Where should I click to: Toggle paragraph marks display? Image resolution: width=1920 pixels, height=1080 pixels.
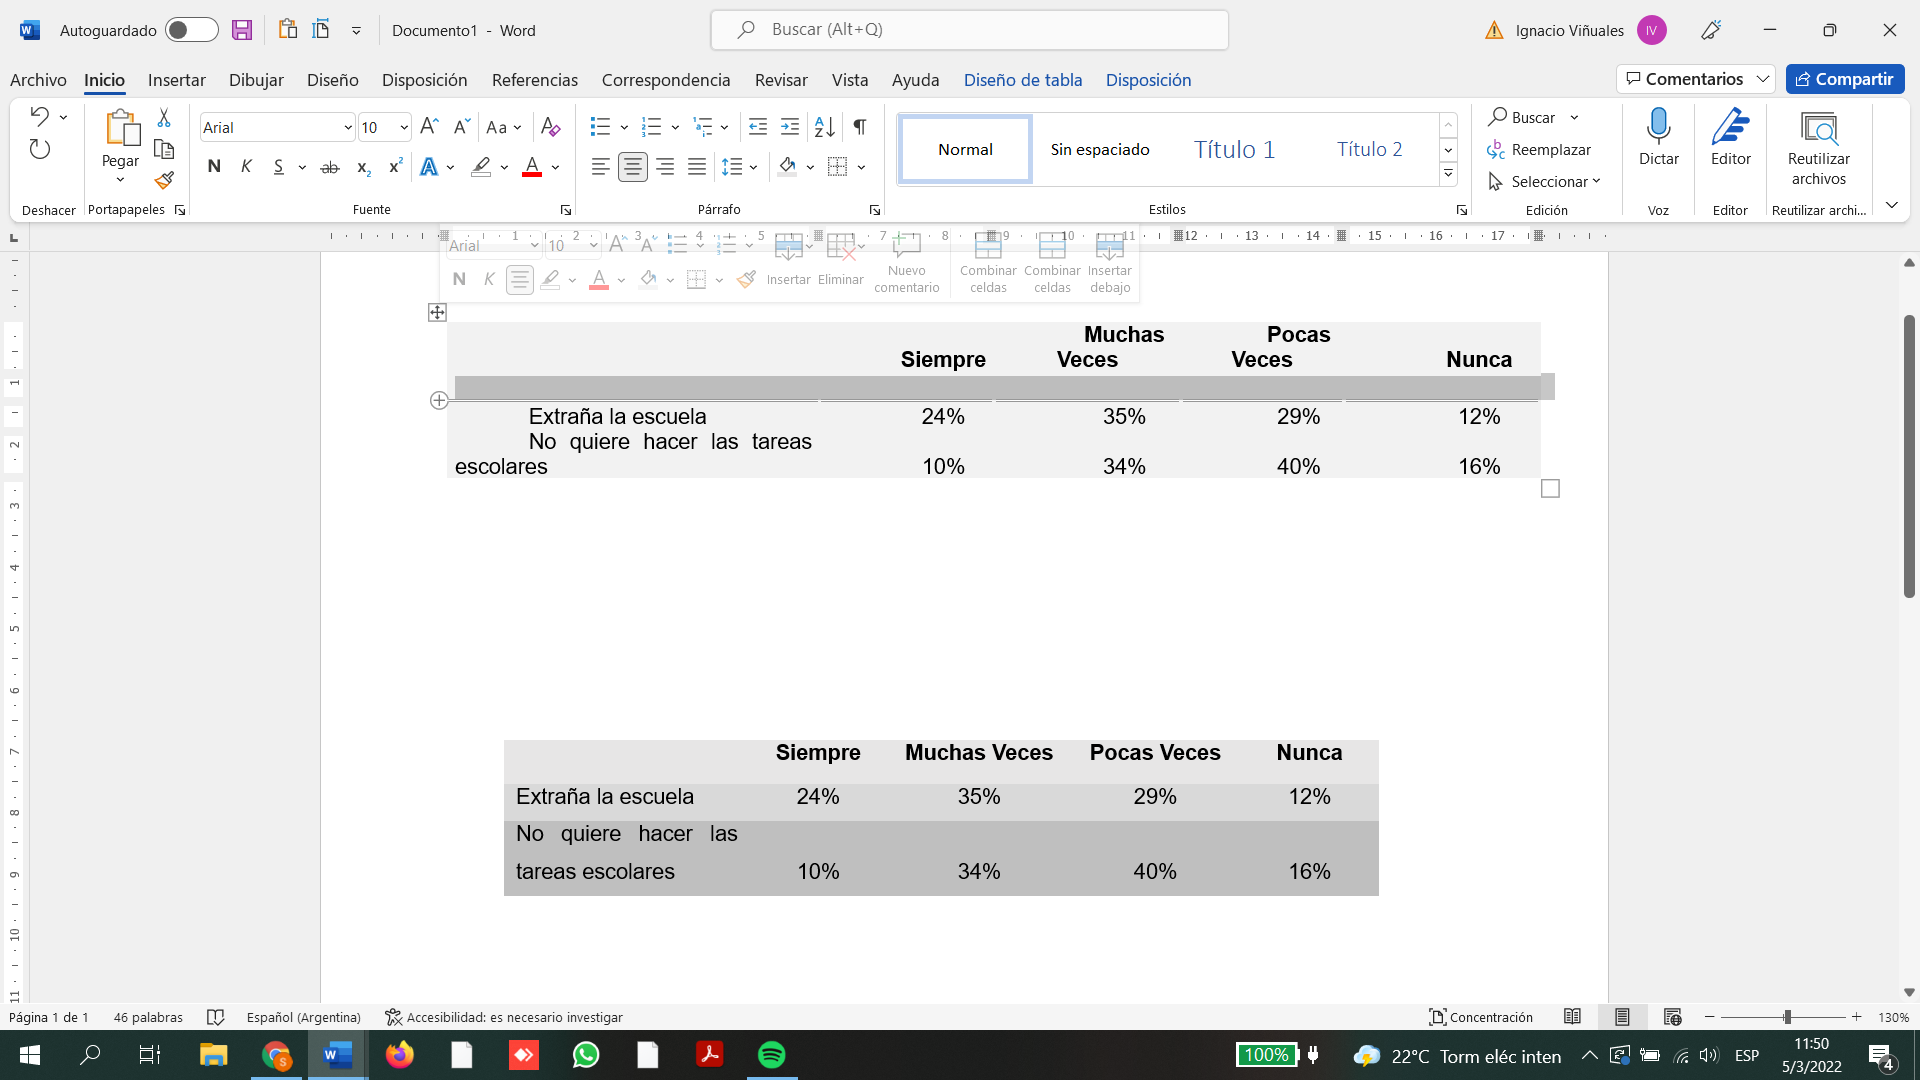pos(860,127)
